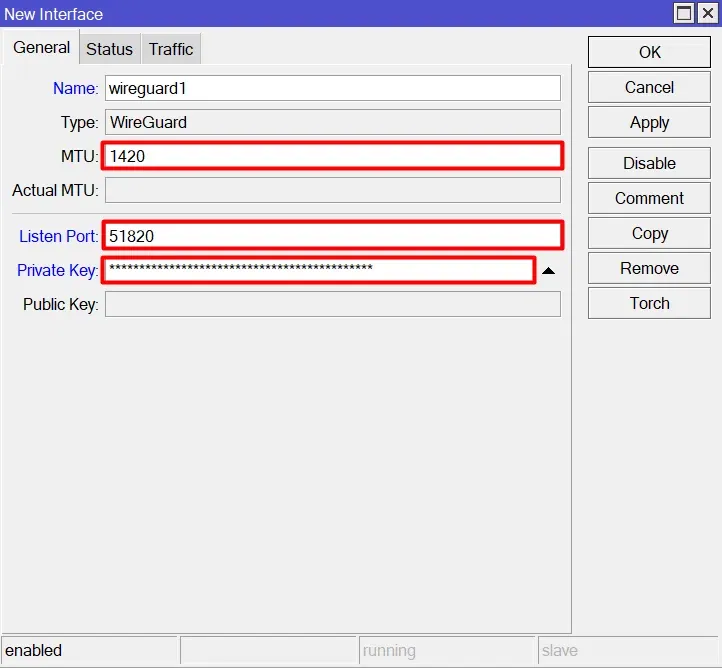Click the Copy button
722x668 pixels.
[x=649, y=233]
